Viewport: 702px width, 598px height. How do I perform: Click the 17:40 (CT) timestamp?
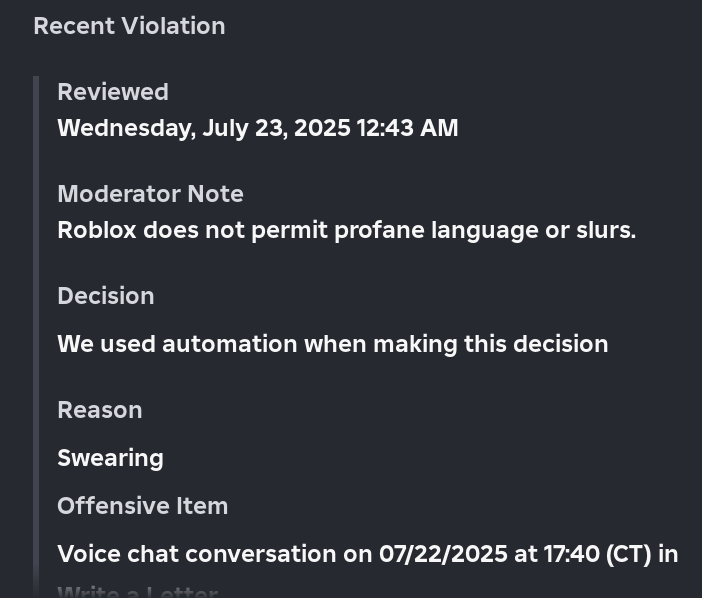pos(597,554)
